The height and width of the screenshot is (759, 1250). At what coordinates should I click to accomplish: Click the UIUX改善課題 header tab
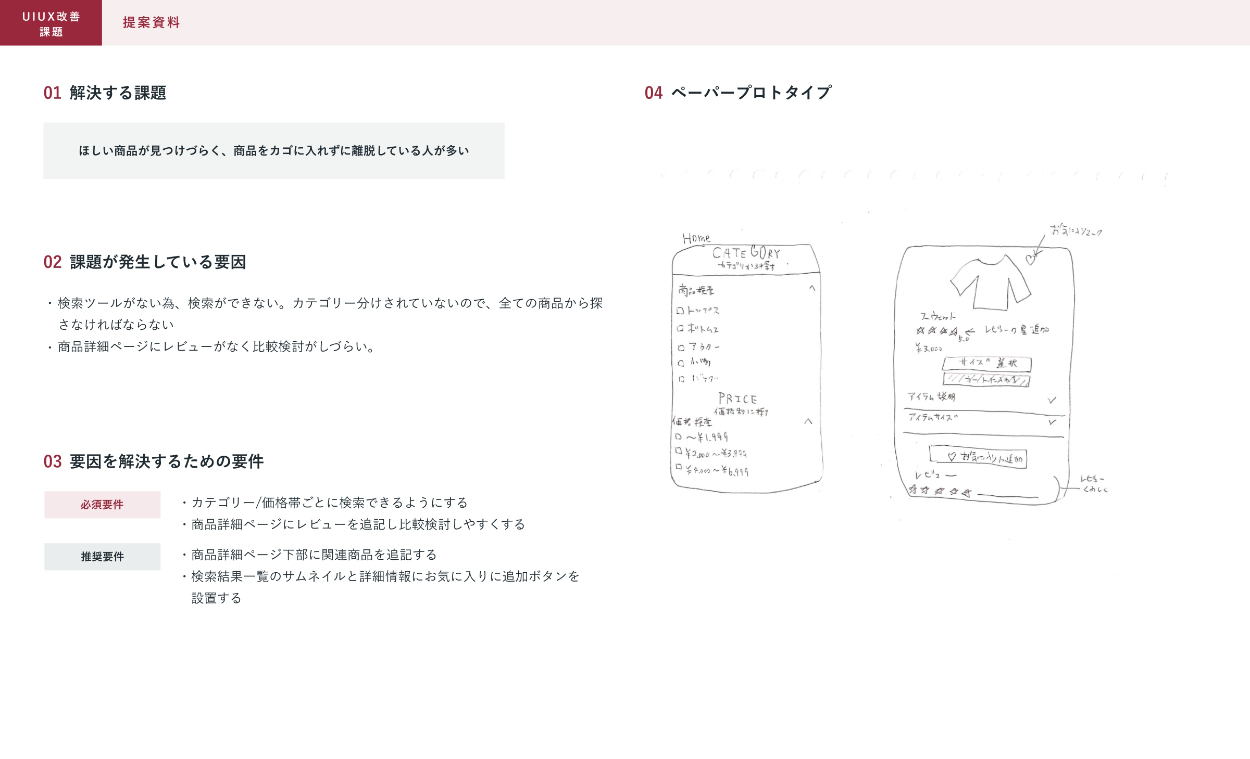(51, 23)
